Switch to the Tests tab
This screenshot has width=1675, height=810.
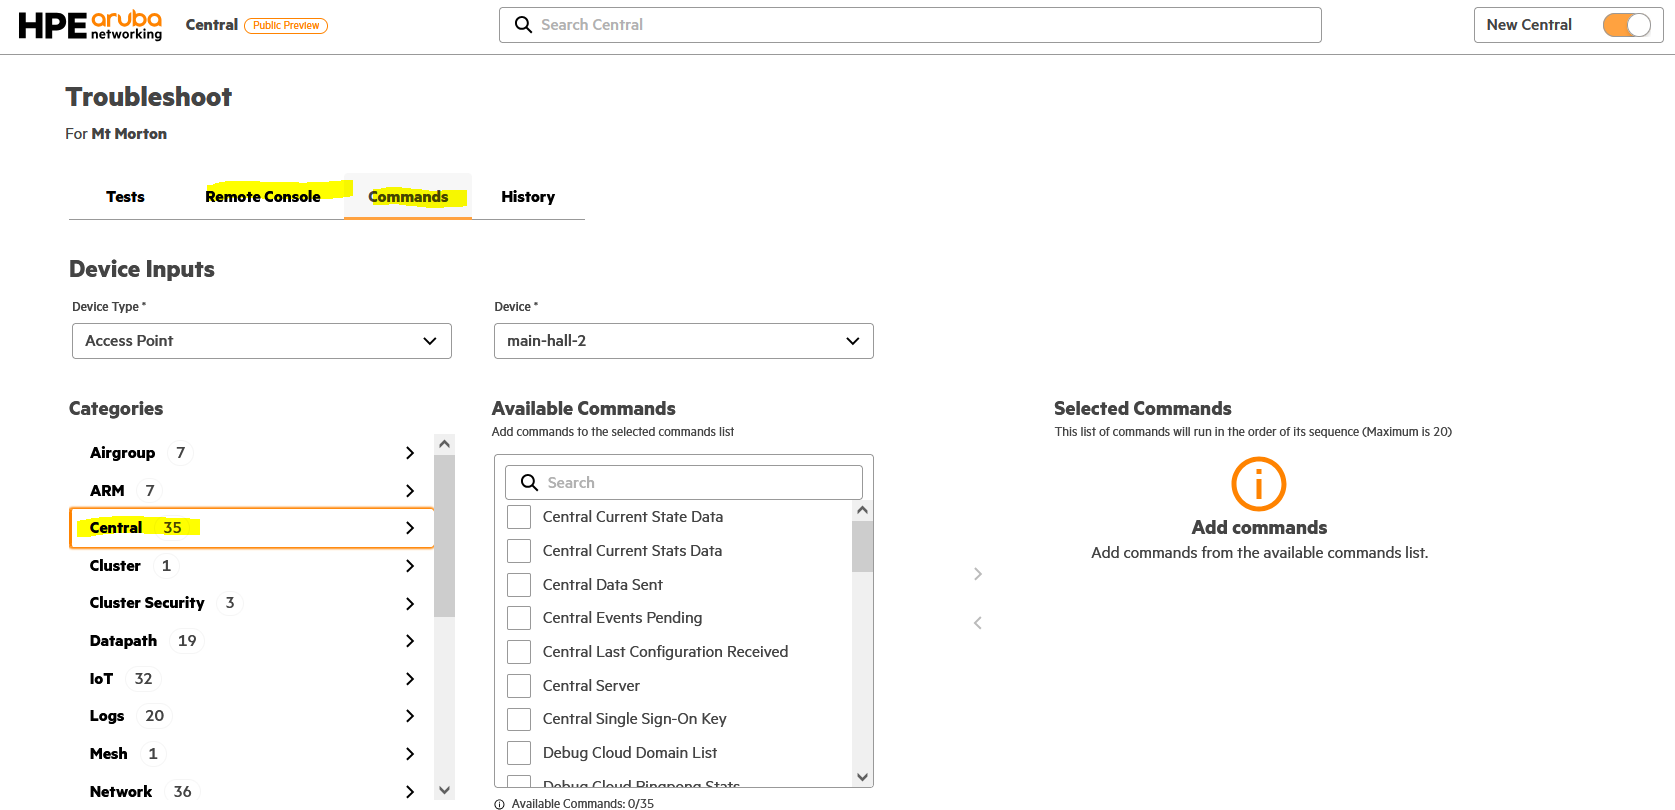[125, 197]
